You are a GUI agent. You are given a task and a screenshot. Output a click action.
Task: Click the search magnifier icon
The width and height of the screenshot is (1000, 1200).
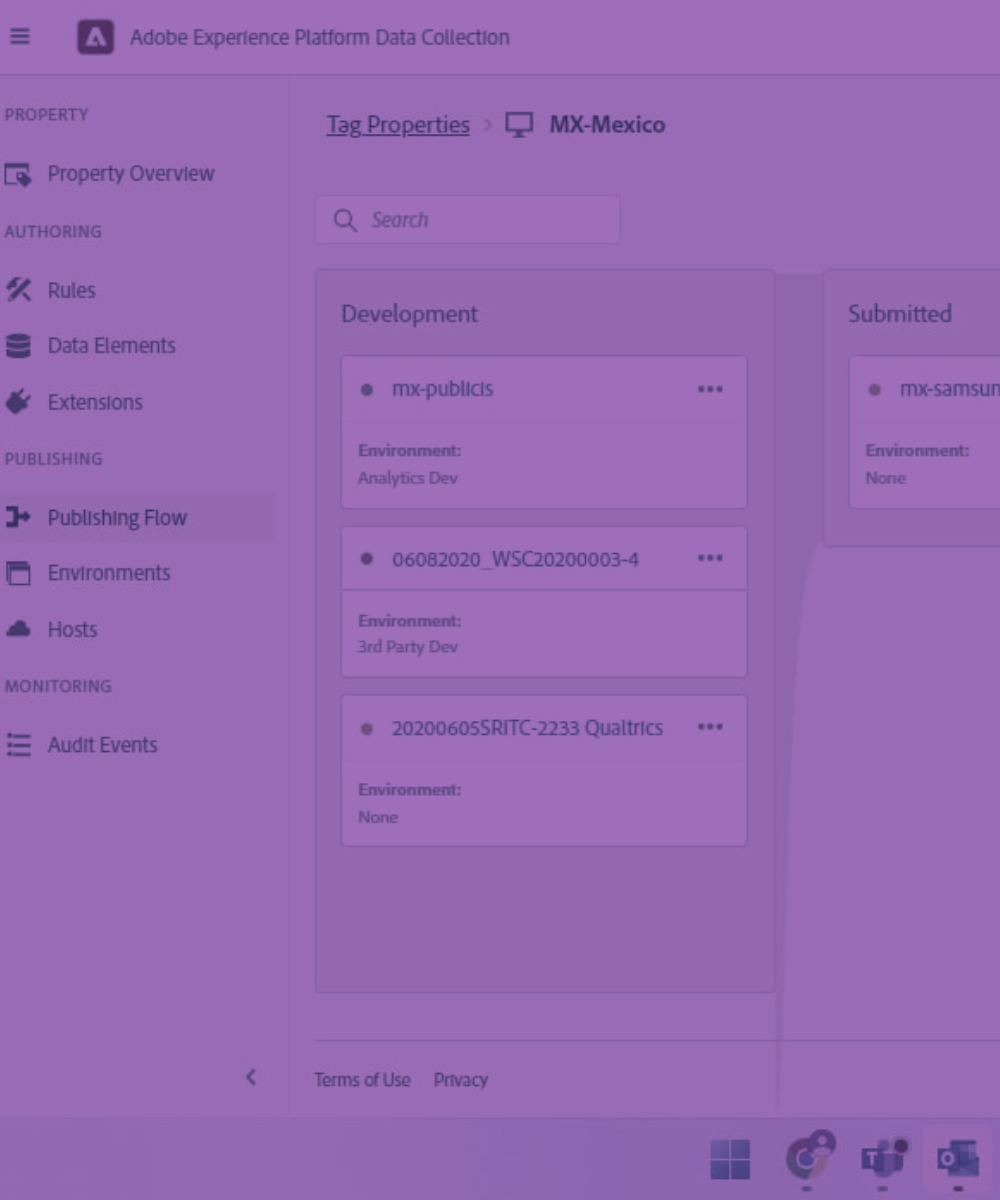(x=345, y=220)
